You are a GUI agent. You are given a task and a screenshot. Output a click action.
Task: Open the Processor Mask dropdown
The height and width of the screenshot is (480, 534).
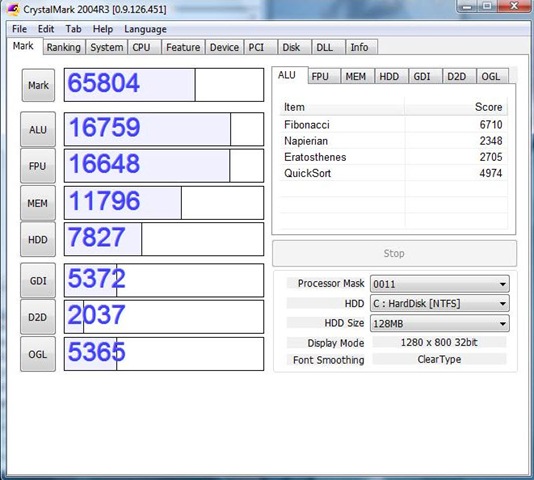point(440,284)
